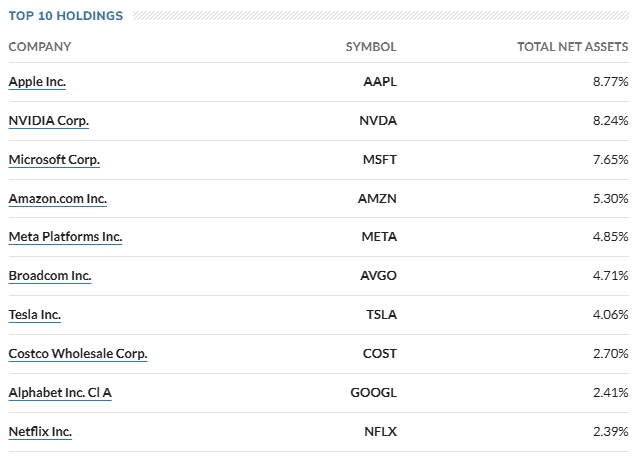Open the Alphabet Inc. Cl A link
Screen dimensions: 639x456
(60, 392)
